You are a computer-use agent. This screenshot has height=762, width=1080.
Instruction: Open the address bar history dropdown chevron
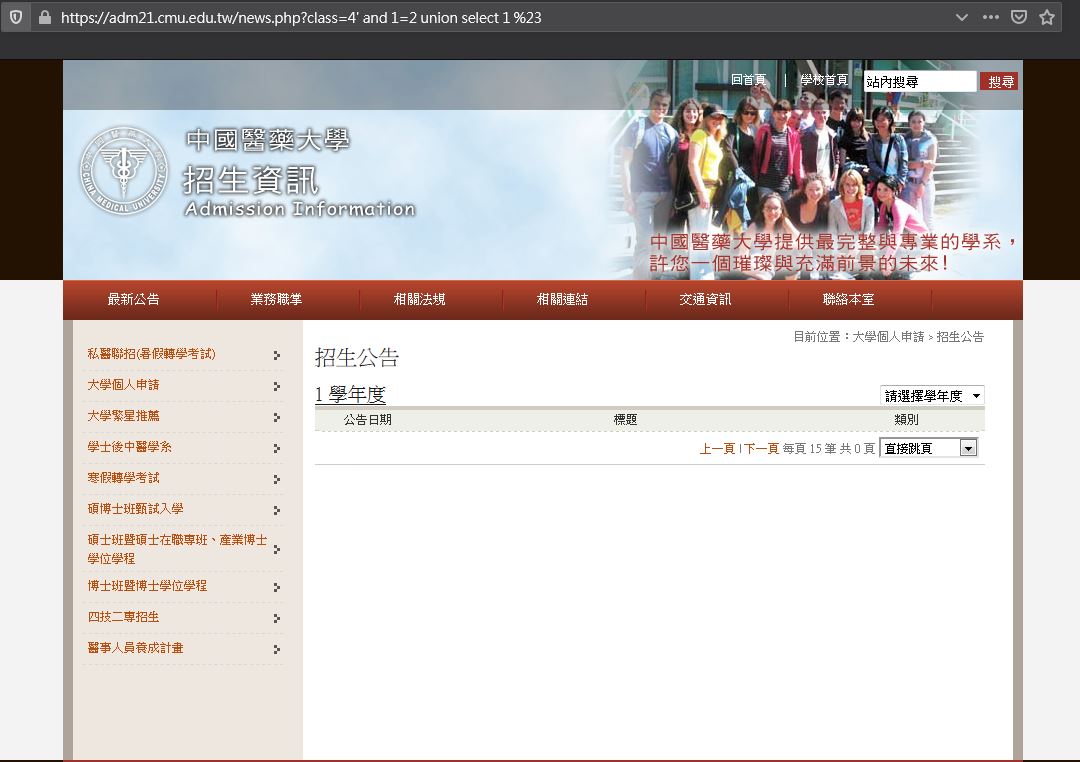[x=962, y=17]
